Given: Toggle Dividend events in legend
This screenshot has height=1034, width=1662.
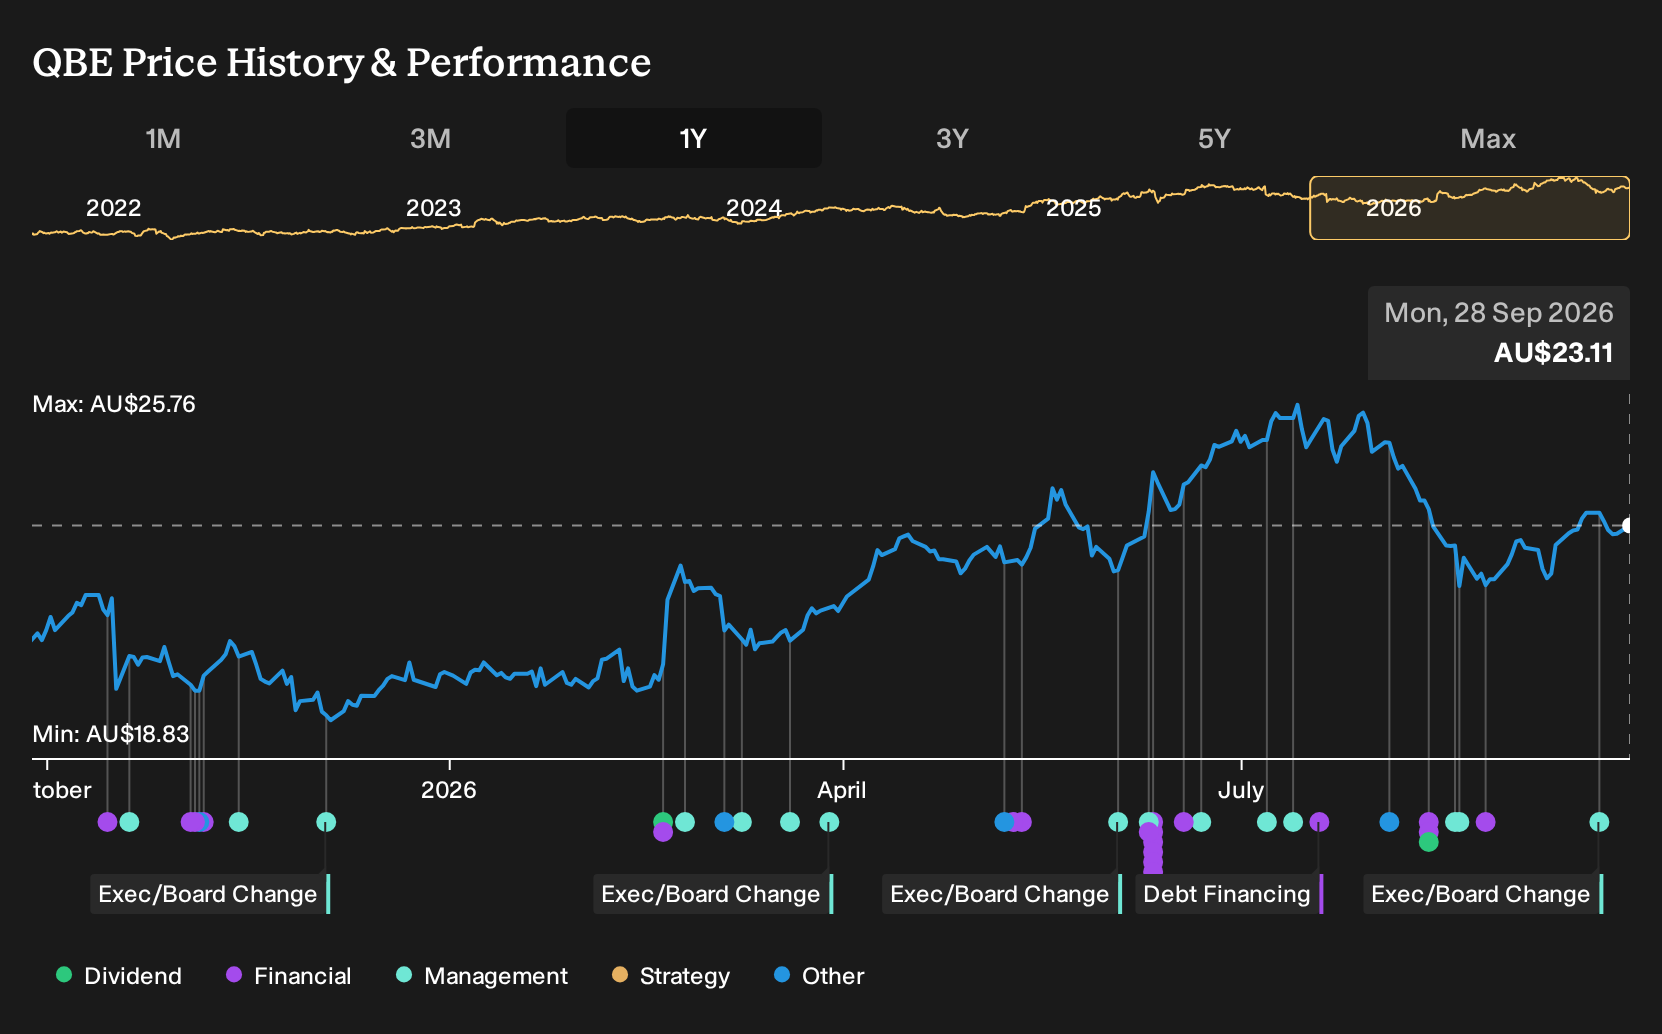Looking at the screenshot, I should [x=119, y=976].
